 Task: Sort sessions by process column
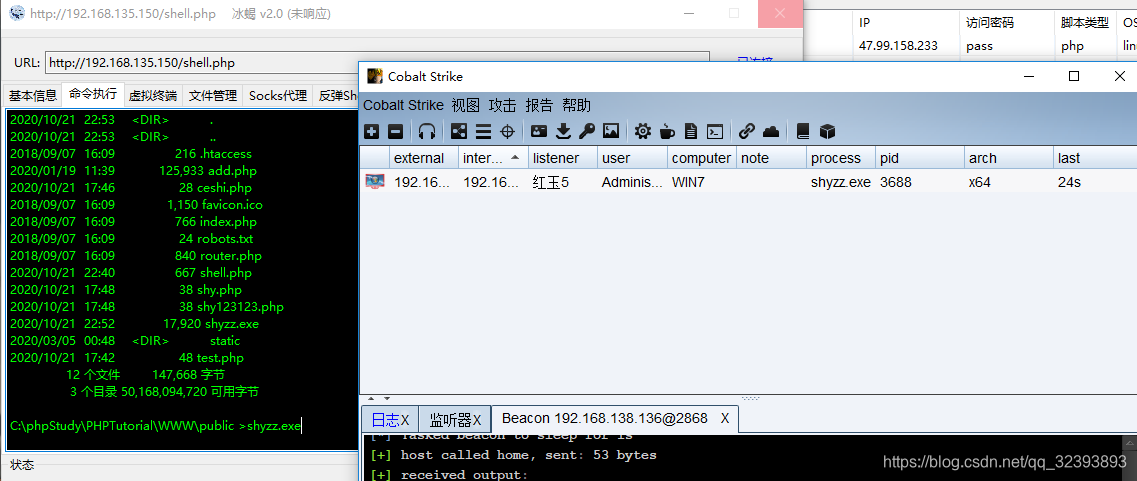point(841,157)
